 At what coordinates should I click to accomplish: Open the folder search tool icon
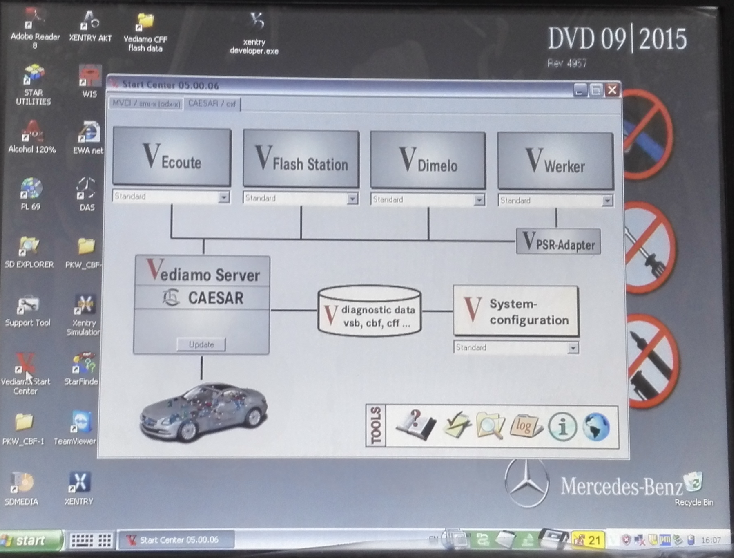(490, 425)
